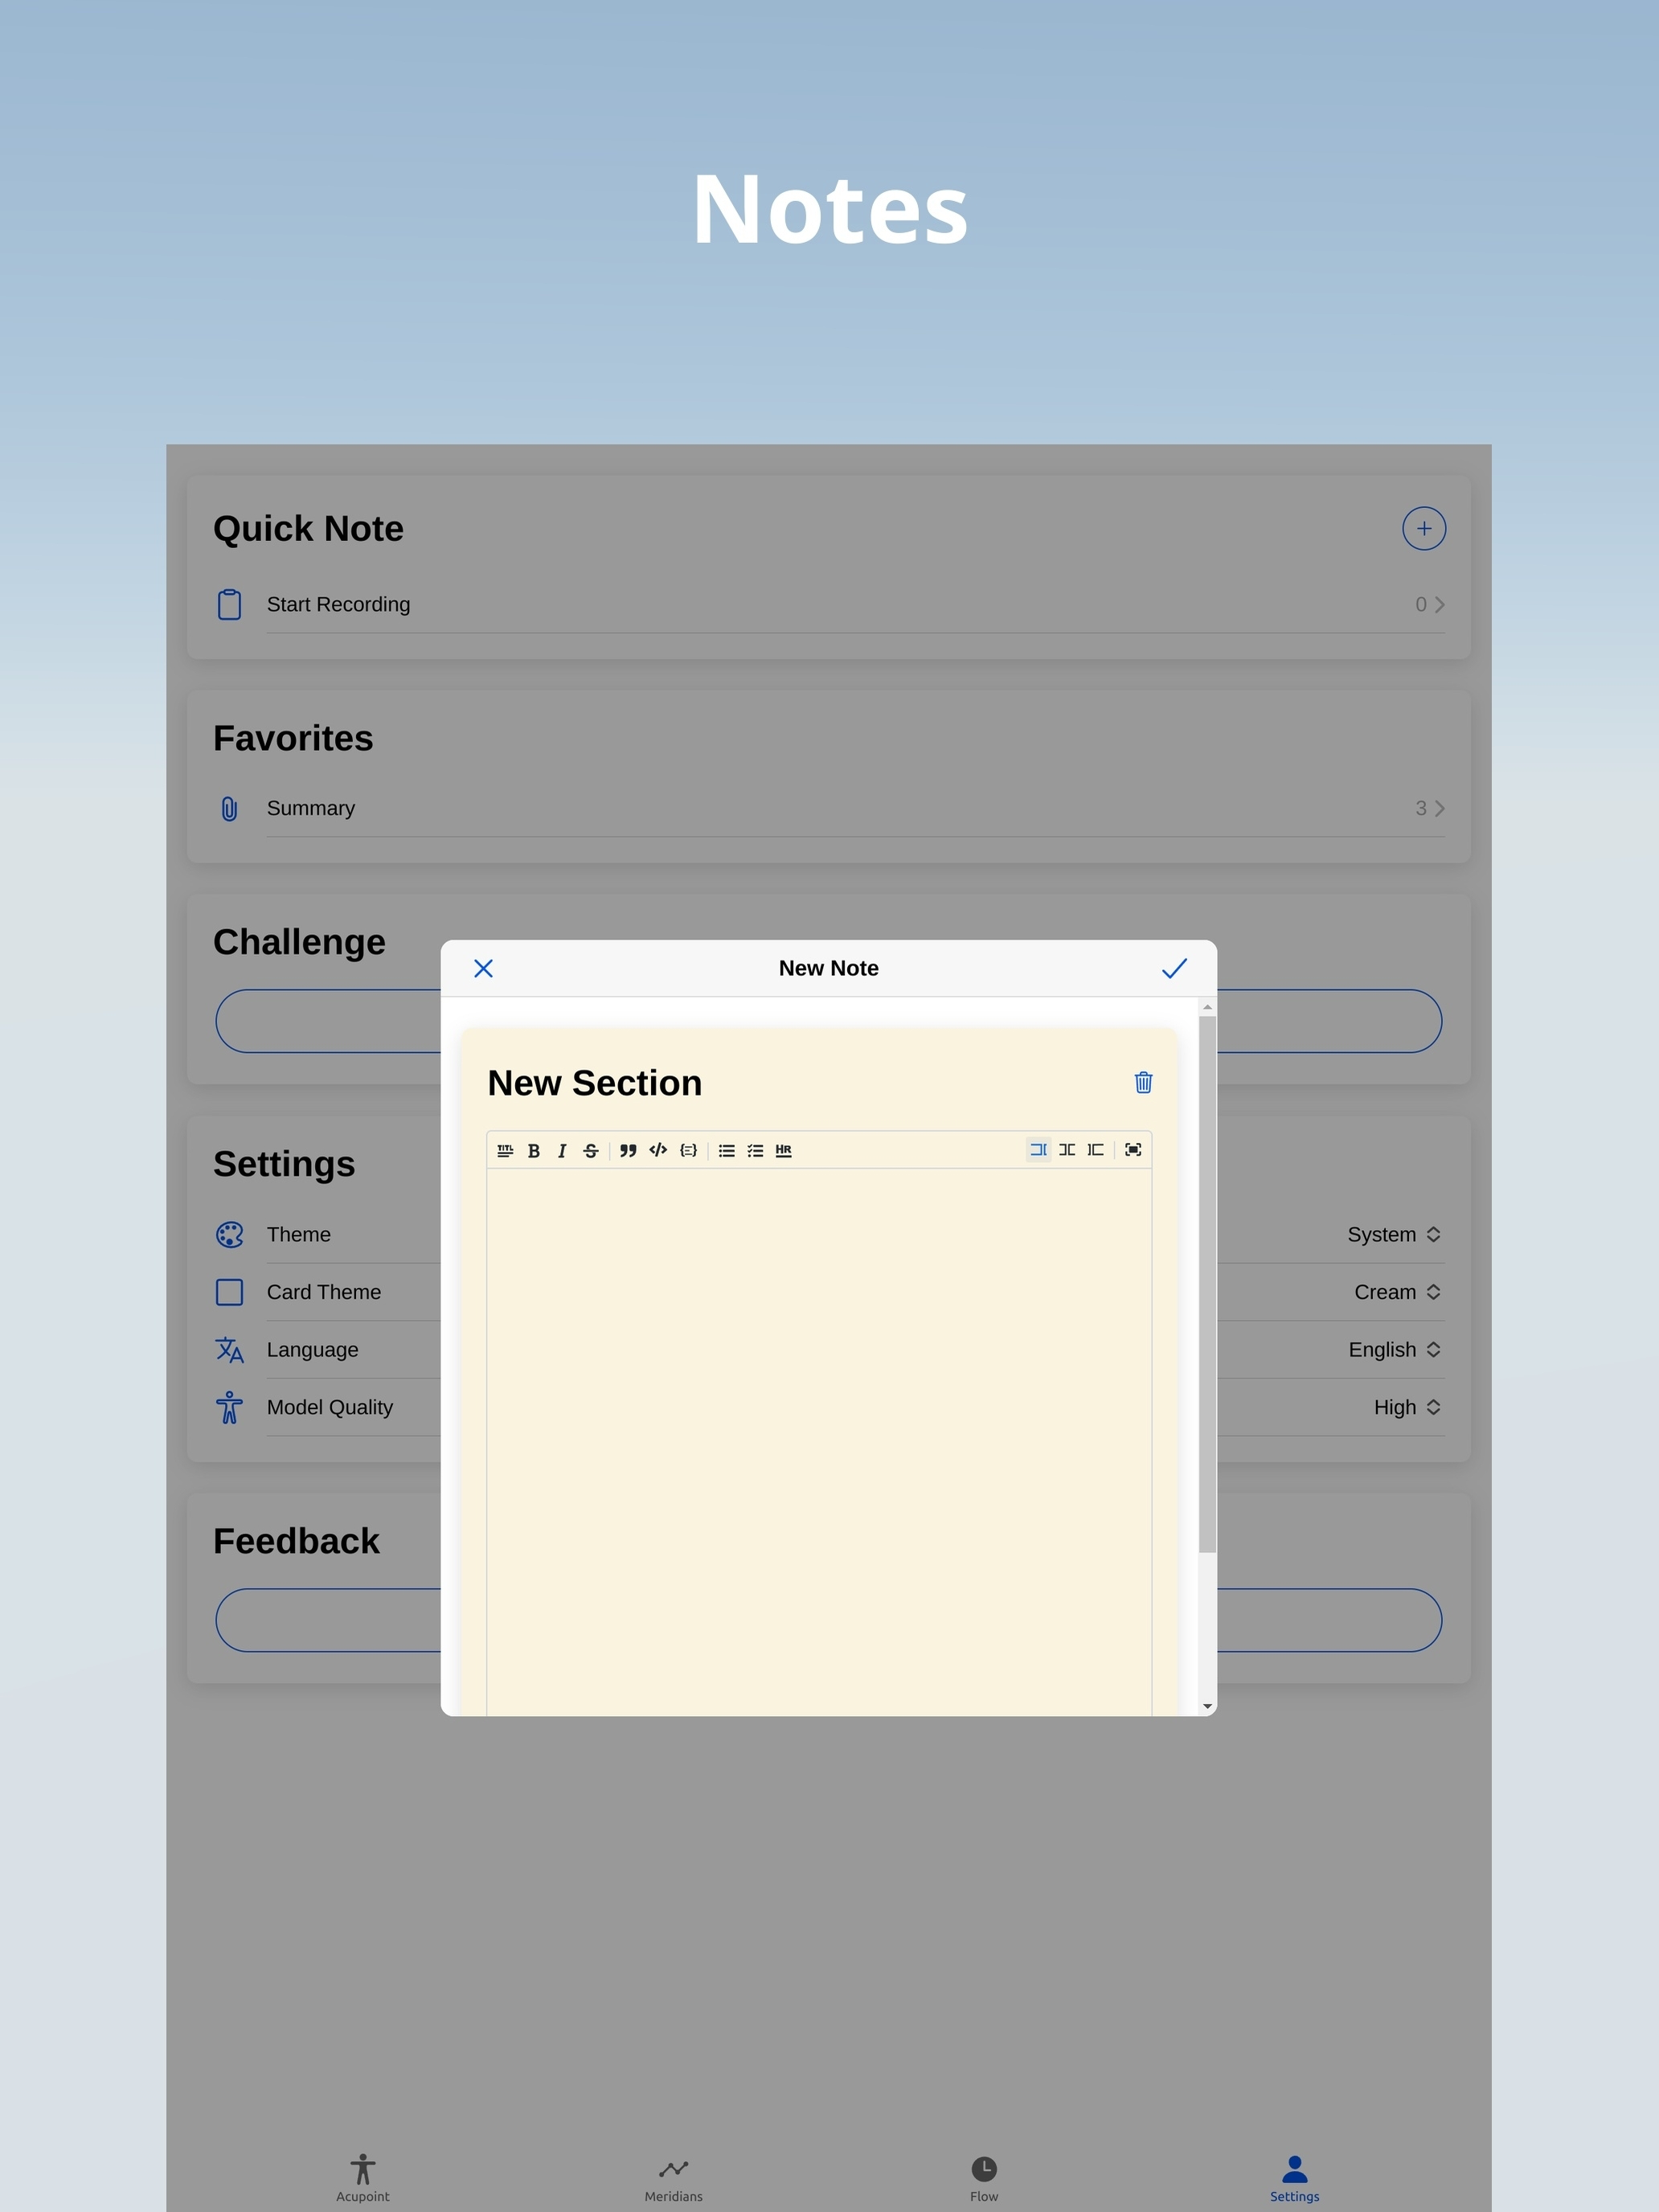Insert inline code formatting
Viewport: 1659px width, 2212px height.
[658, 1150]
